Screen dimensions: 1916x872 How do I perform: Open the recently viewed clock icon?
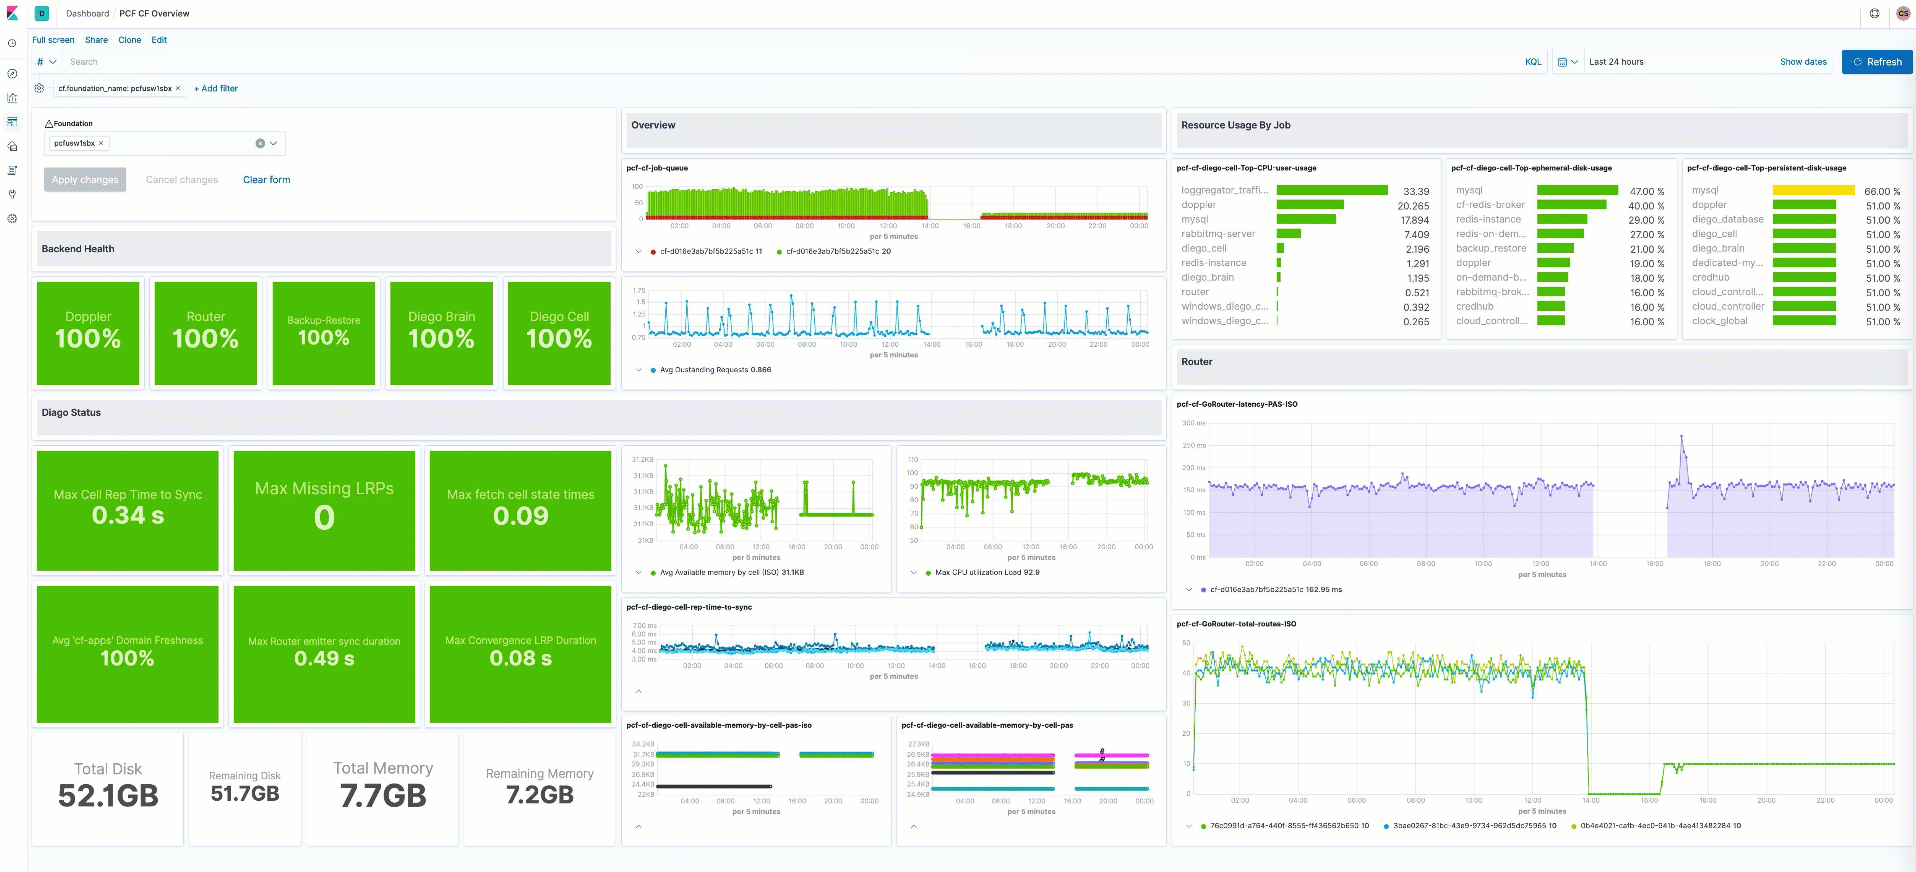(x=12, y=43)
